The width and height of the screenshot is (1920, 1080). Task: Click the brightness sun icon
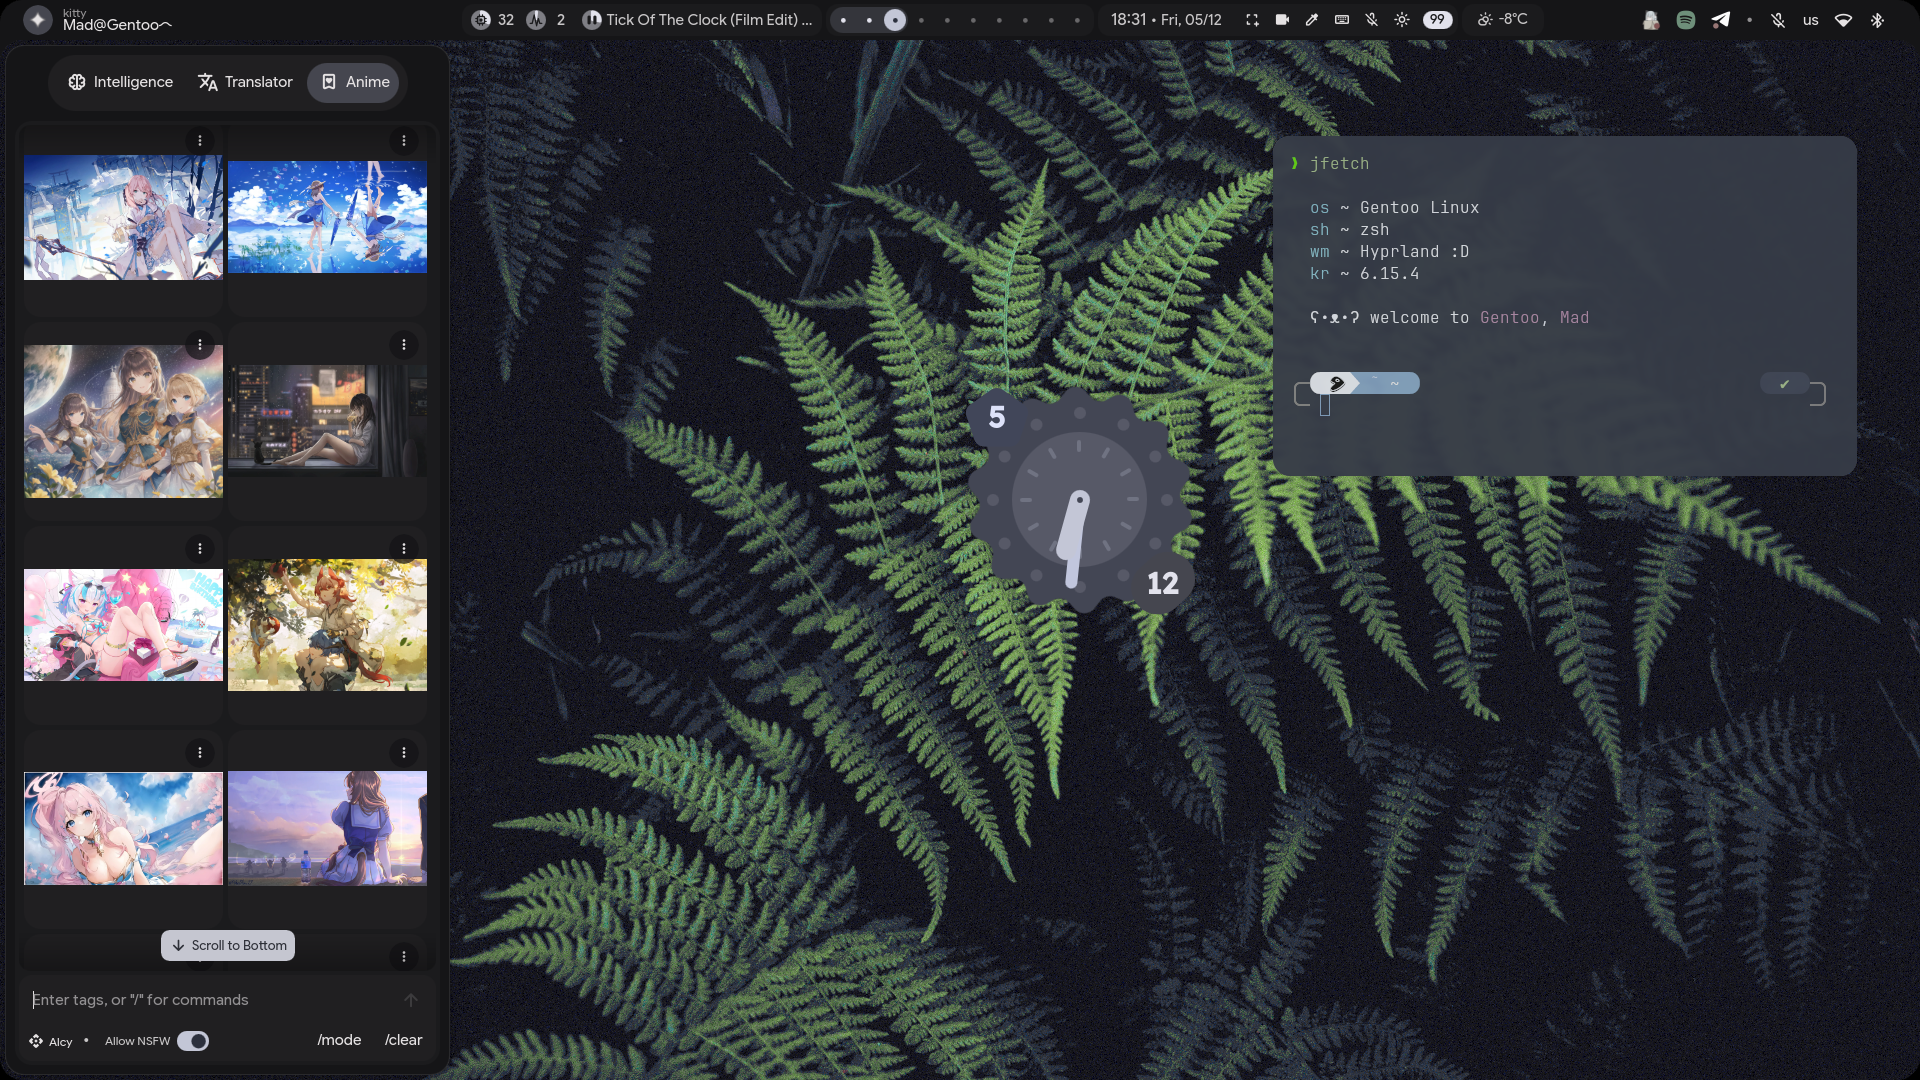[1402, 20]
